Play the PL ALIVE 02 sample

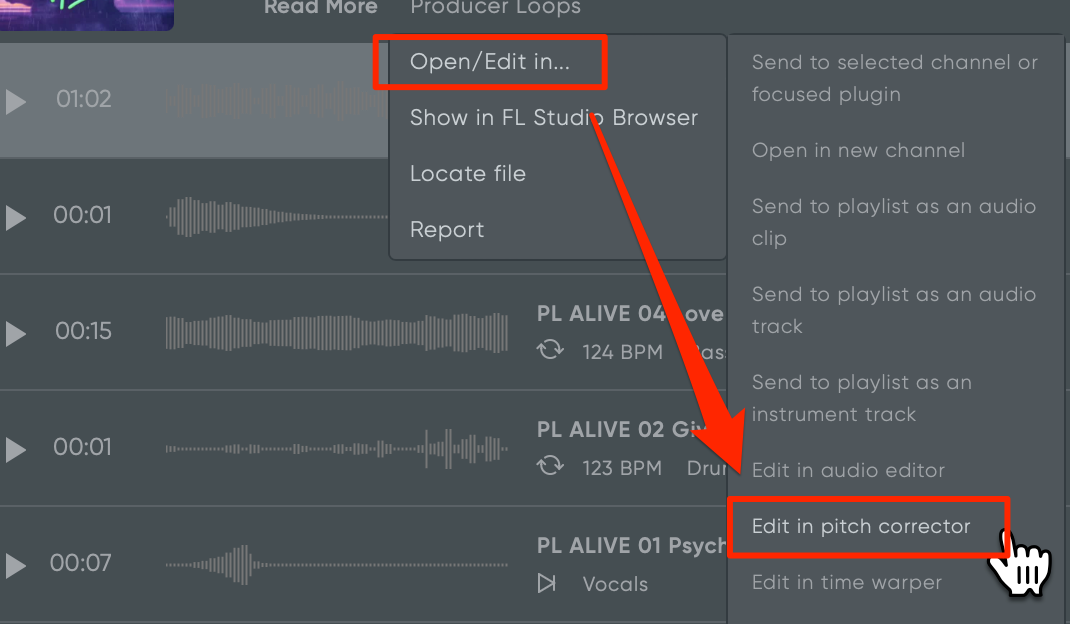pyautogui.click(x=16, y=450)
